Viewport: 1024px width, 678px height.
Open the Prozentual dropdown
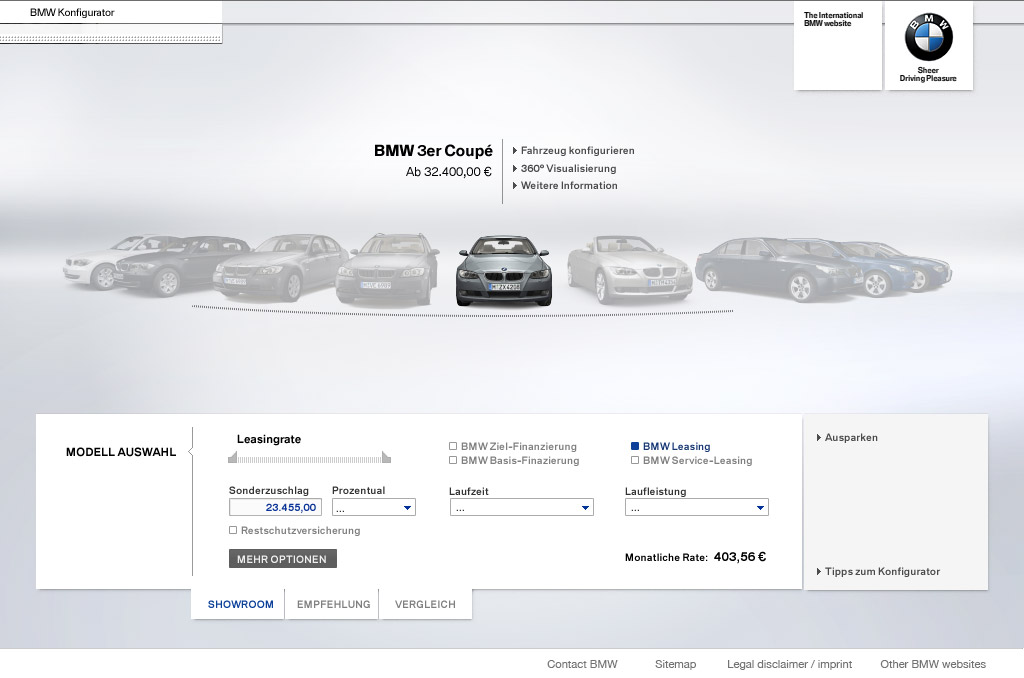pos(374,508)
